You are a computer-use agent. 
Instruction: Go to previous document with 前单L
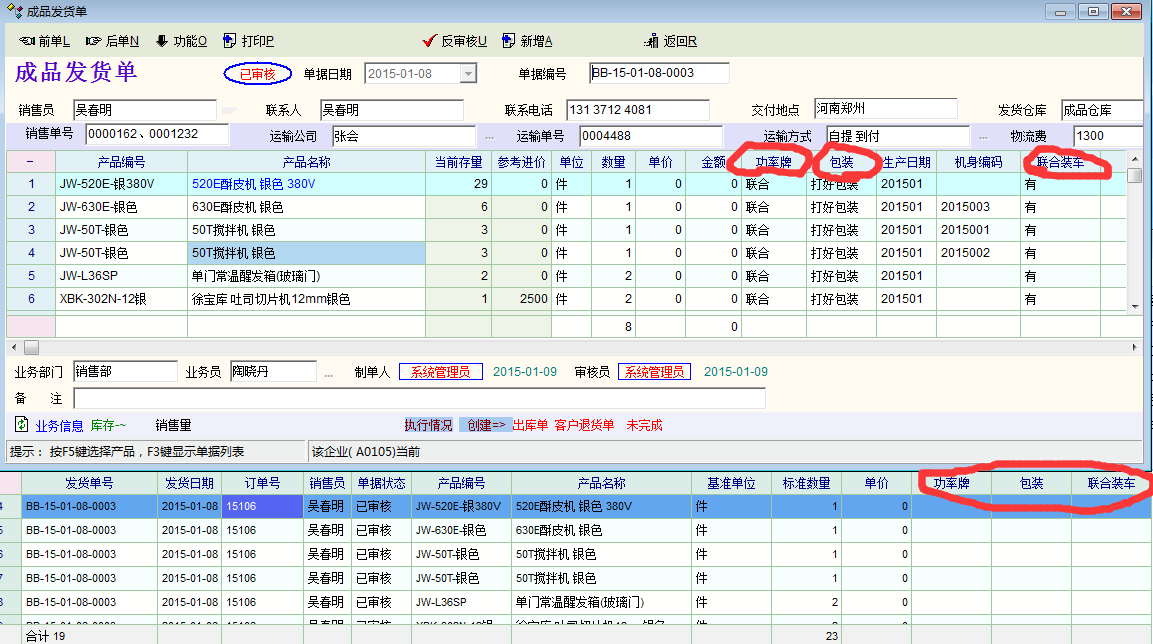(x=45, y=41)
